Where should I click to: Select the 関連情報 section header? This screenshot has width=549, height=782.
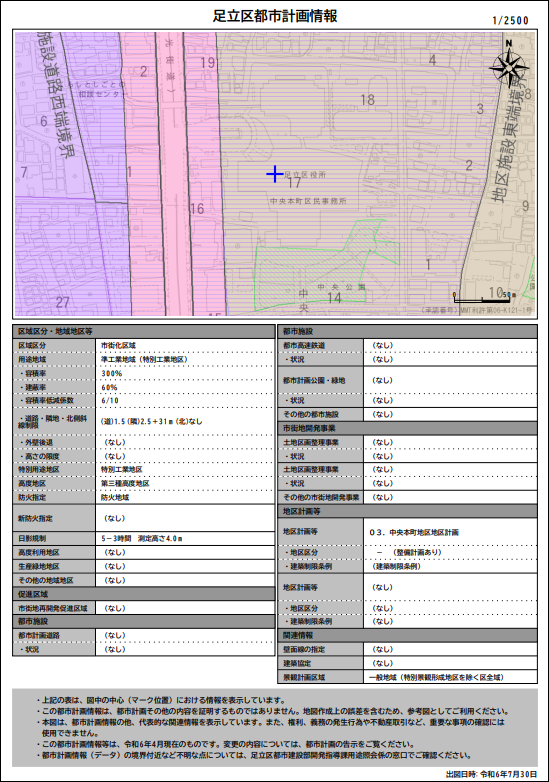[407, 635]
